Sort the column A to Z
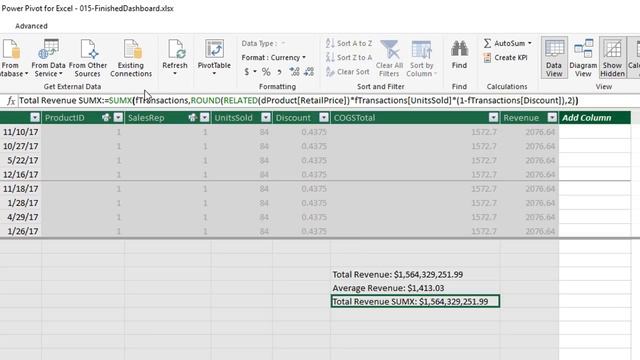This screenshot has width=640, height=360. (349, 43)
